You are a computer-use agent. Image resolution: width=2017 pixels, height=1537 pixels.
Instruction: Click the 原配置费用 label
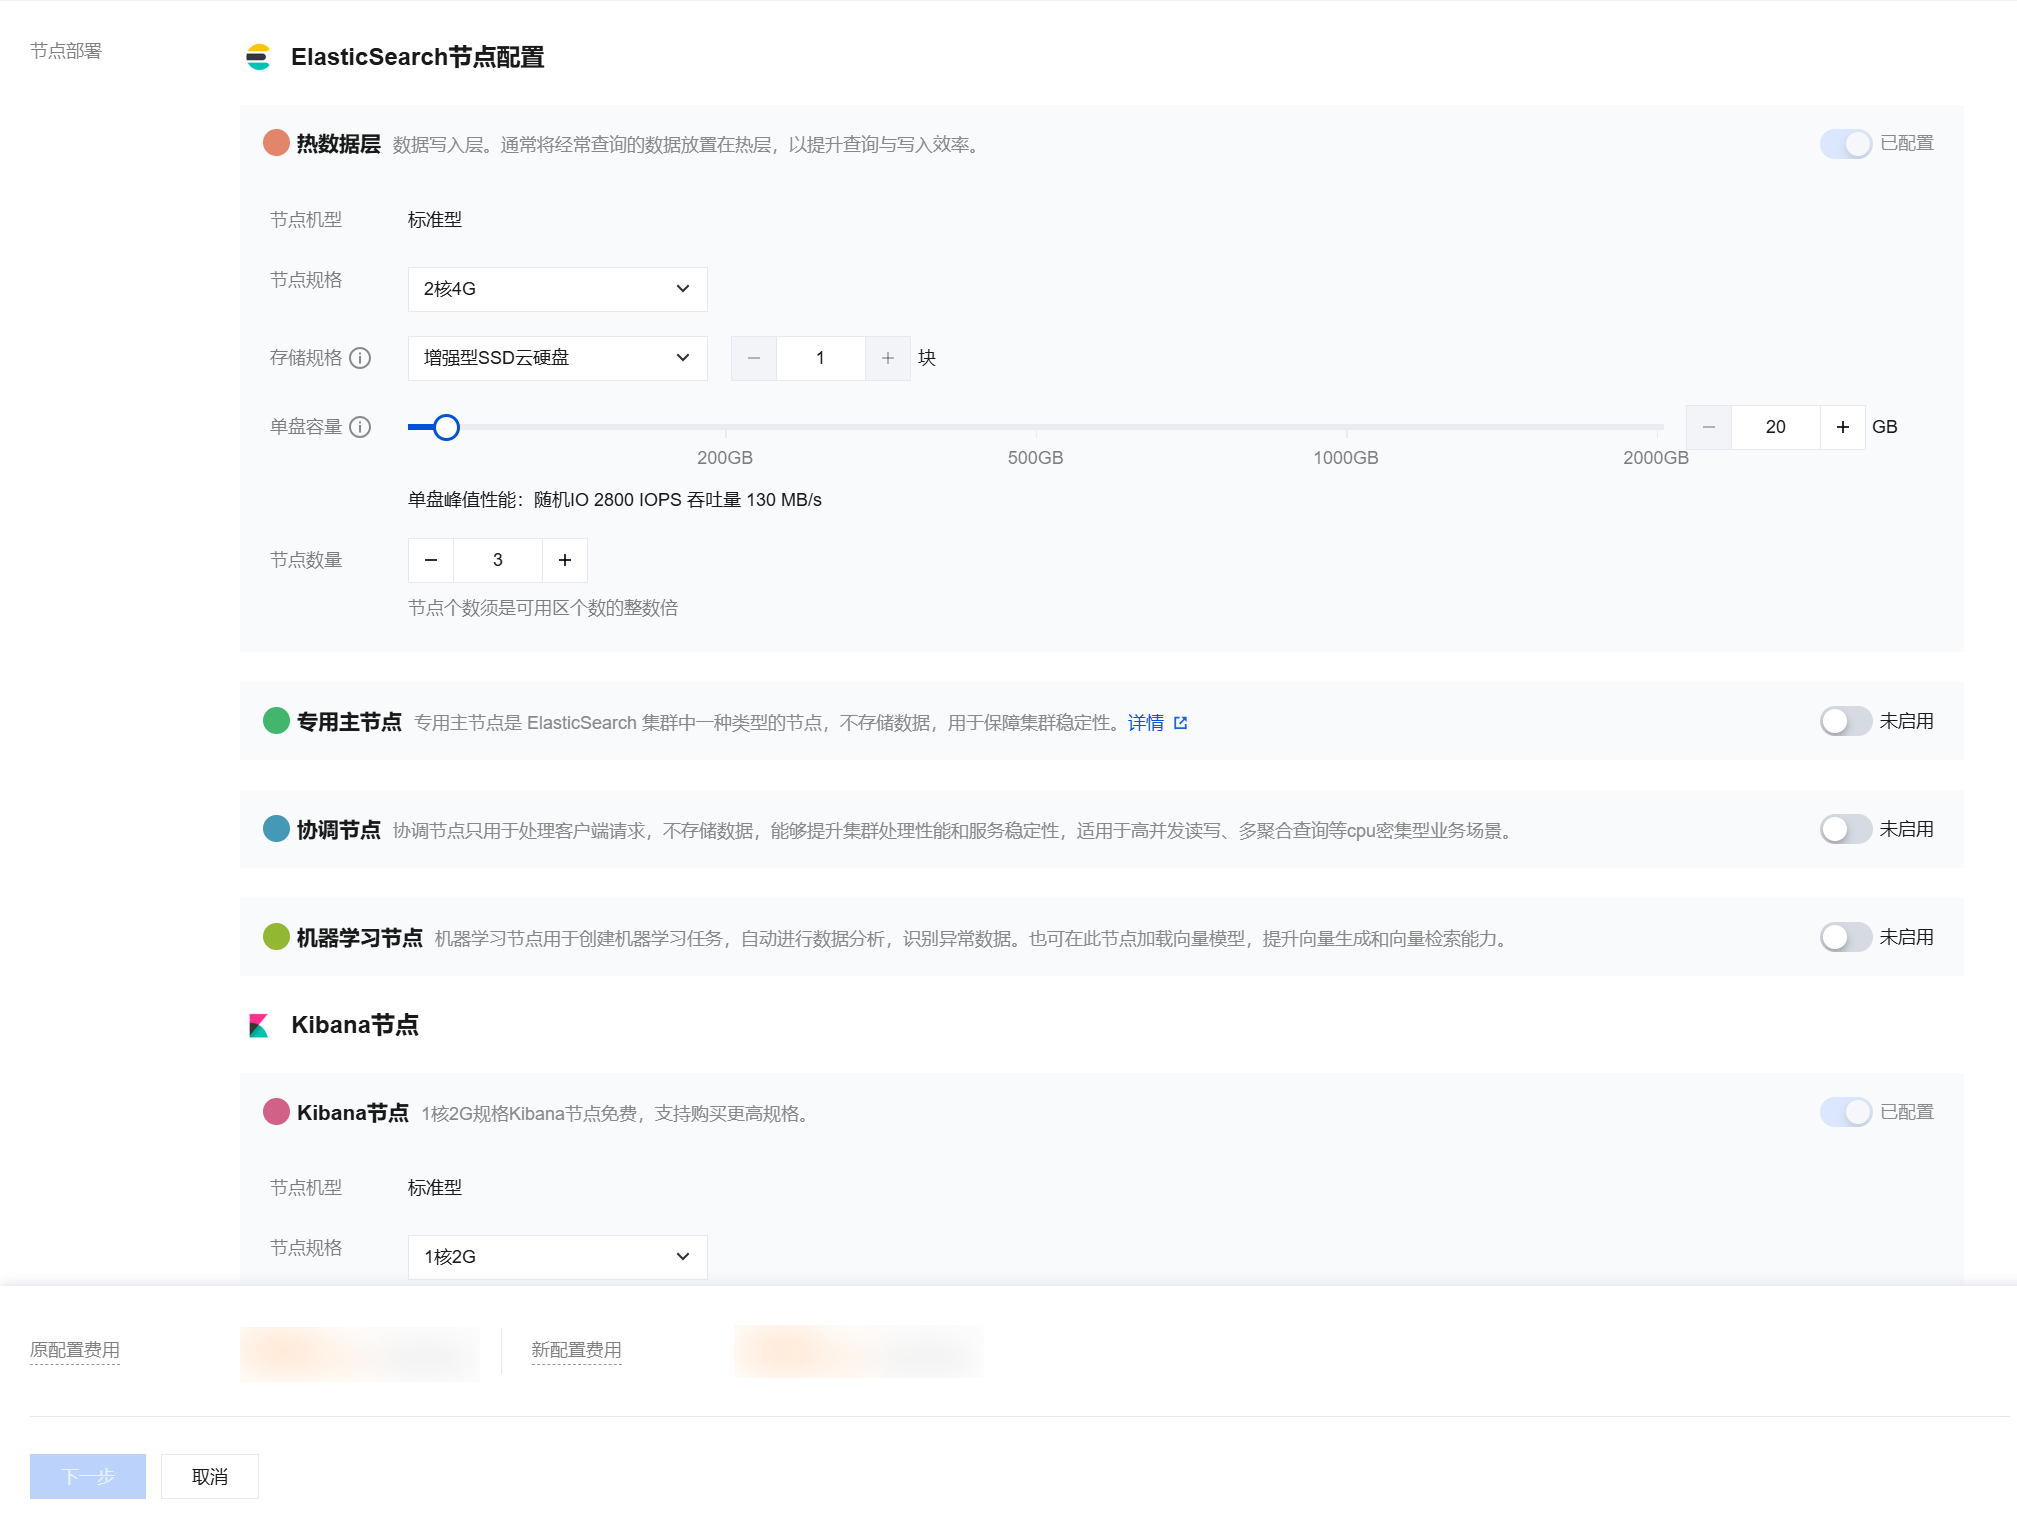pyautogui.click(x=75, y=1350)
